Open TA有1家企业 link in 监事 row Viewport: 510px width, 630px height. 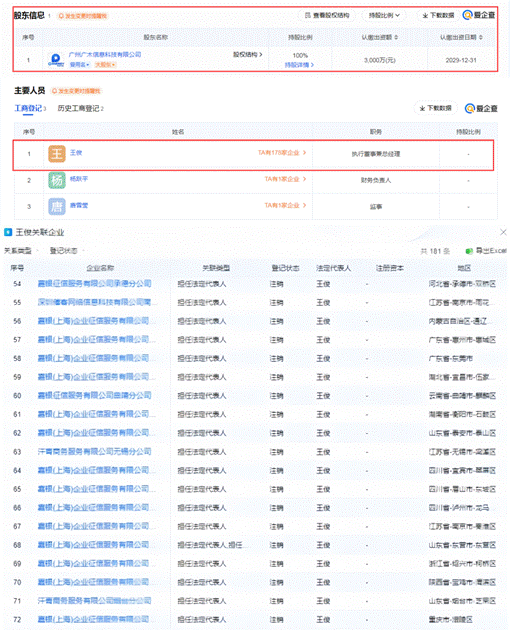point(285,205)
